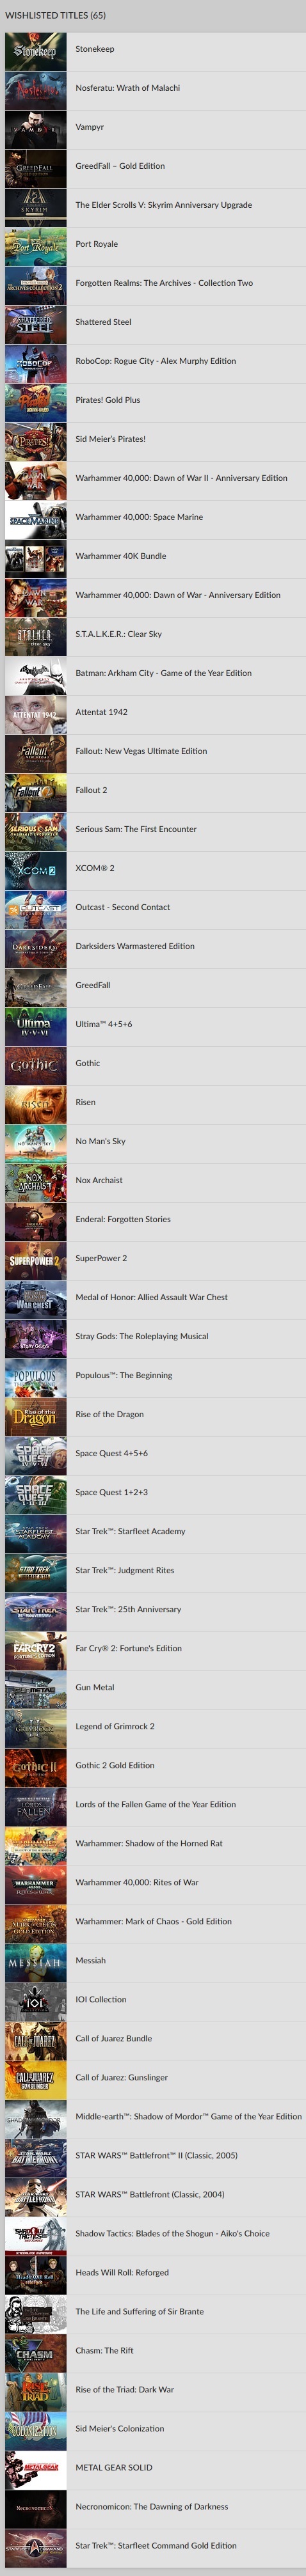Open Nosferatu: Wrath of Malachi title
306x2576 pixels.
[x=128, y=88]
